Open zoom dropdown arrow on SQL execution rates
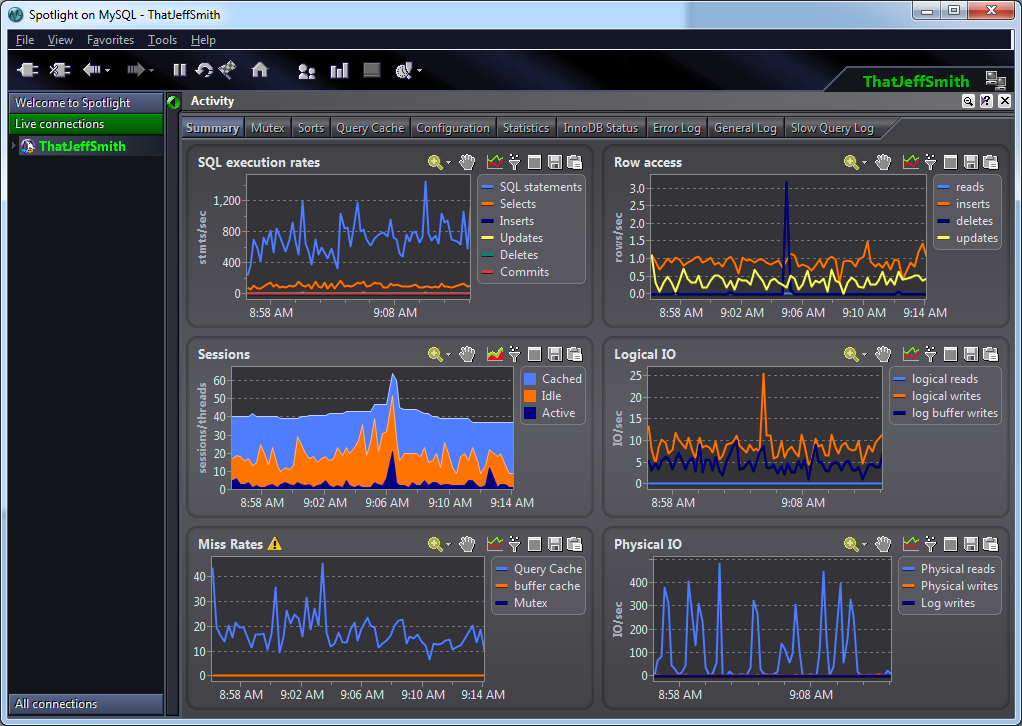The width and height of the screenshot is (1022, 726). point(448,163)
